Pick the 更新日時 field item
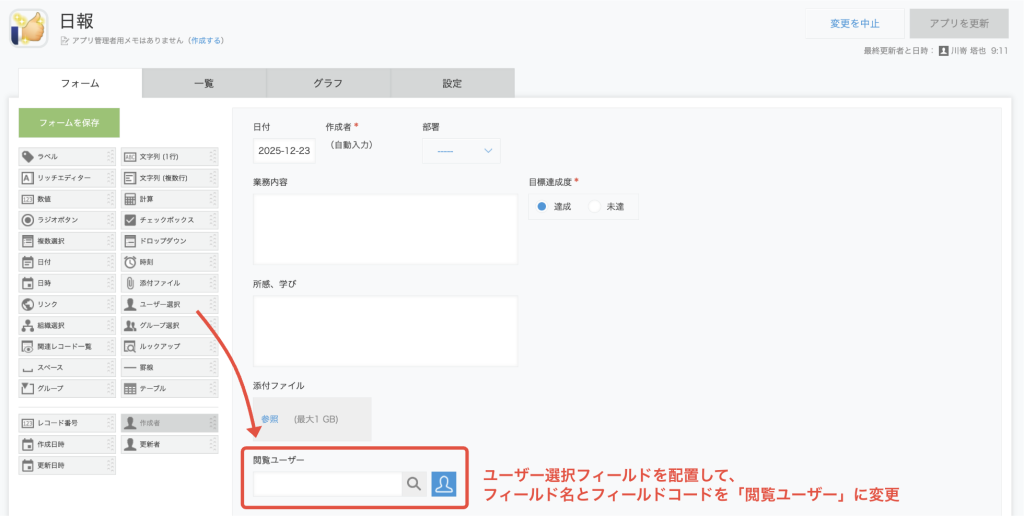This screenshot has width=1024, height=516. pyautogui.click(x=67, y=466)
